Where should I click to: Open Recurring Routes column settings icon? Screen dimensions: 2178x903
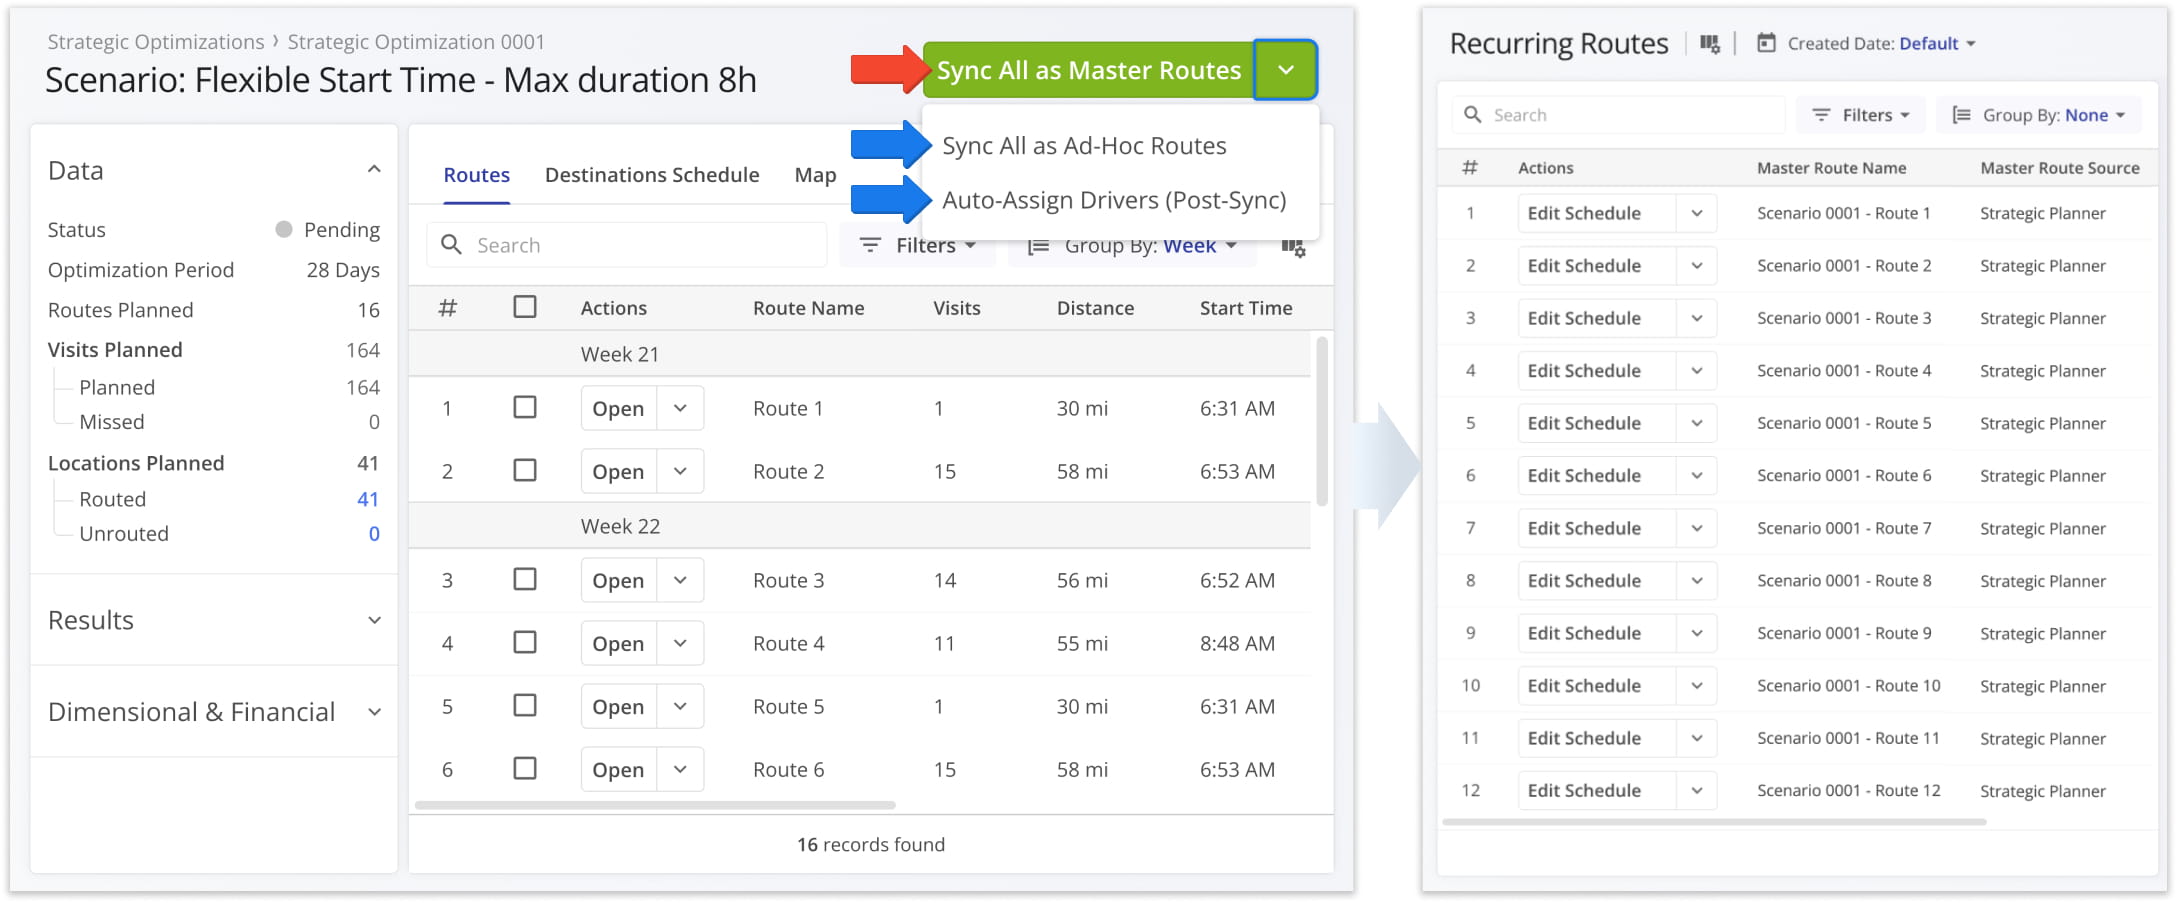[x=1710, y=44]
